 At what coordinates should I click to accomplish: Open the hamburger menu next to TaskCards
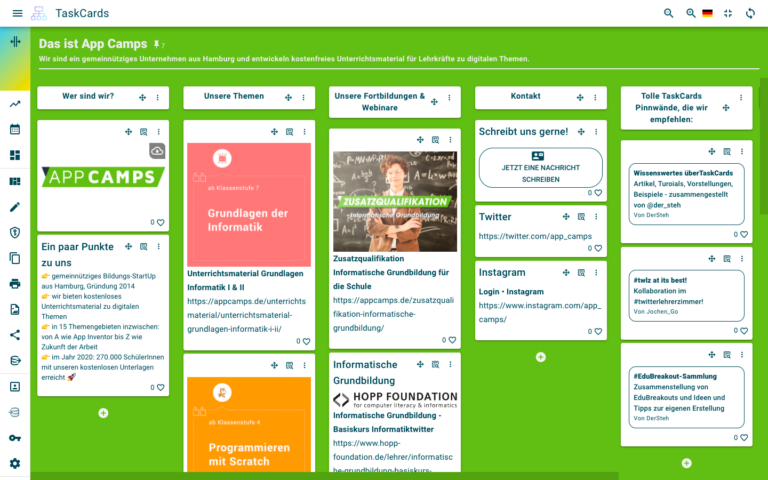point(17,13)
